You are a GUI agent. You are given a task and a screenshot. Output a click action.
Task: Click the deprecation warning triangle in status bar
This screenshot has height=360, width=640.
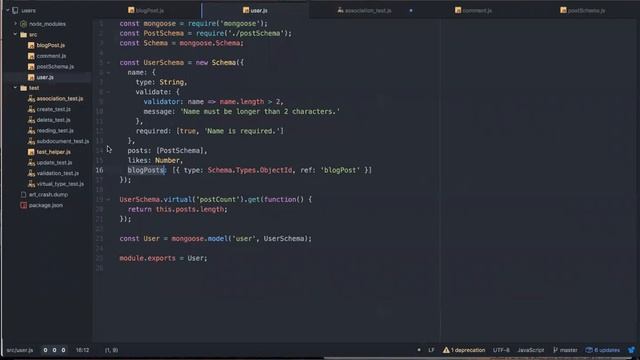[446, 350]
